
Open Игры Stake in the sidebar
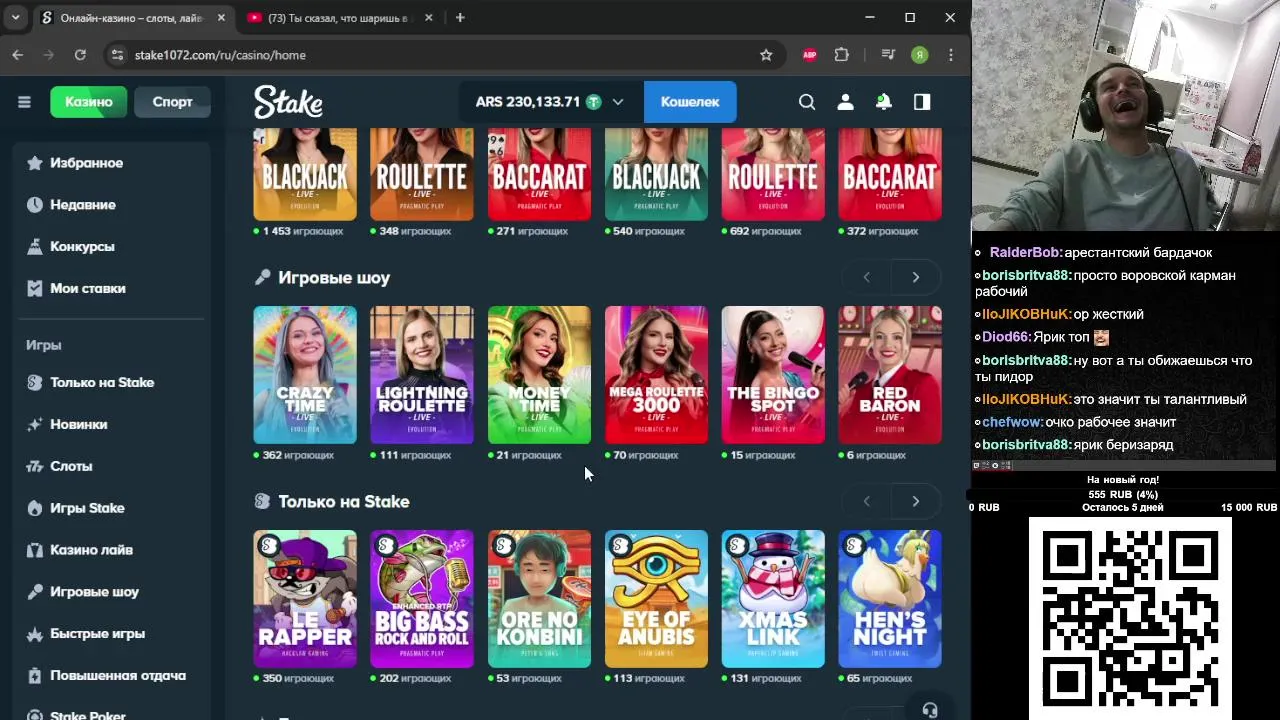pos(113,508)
